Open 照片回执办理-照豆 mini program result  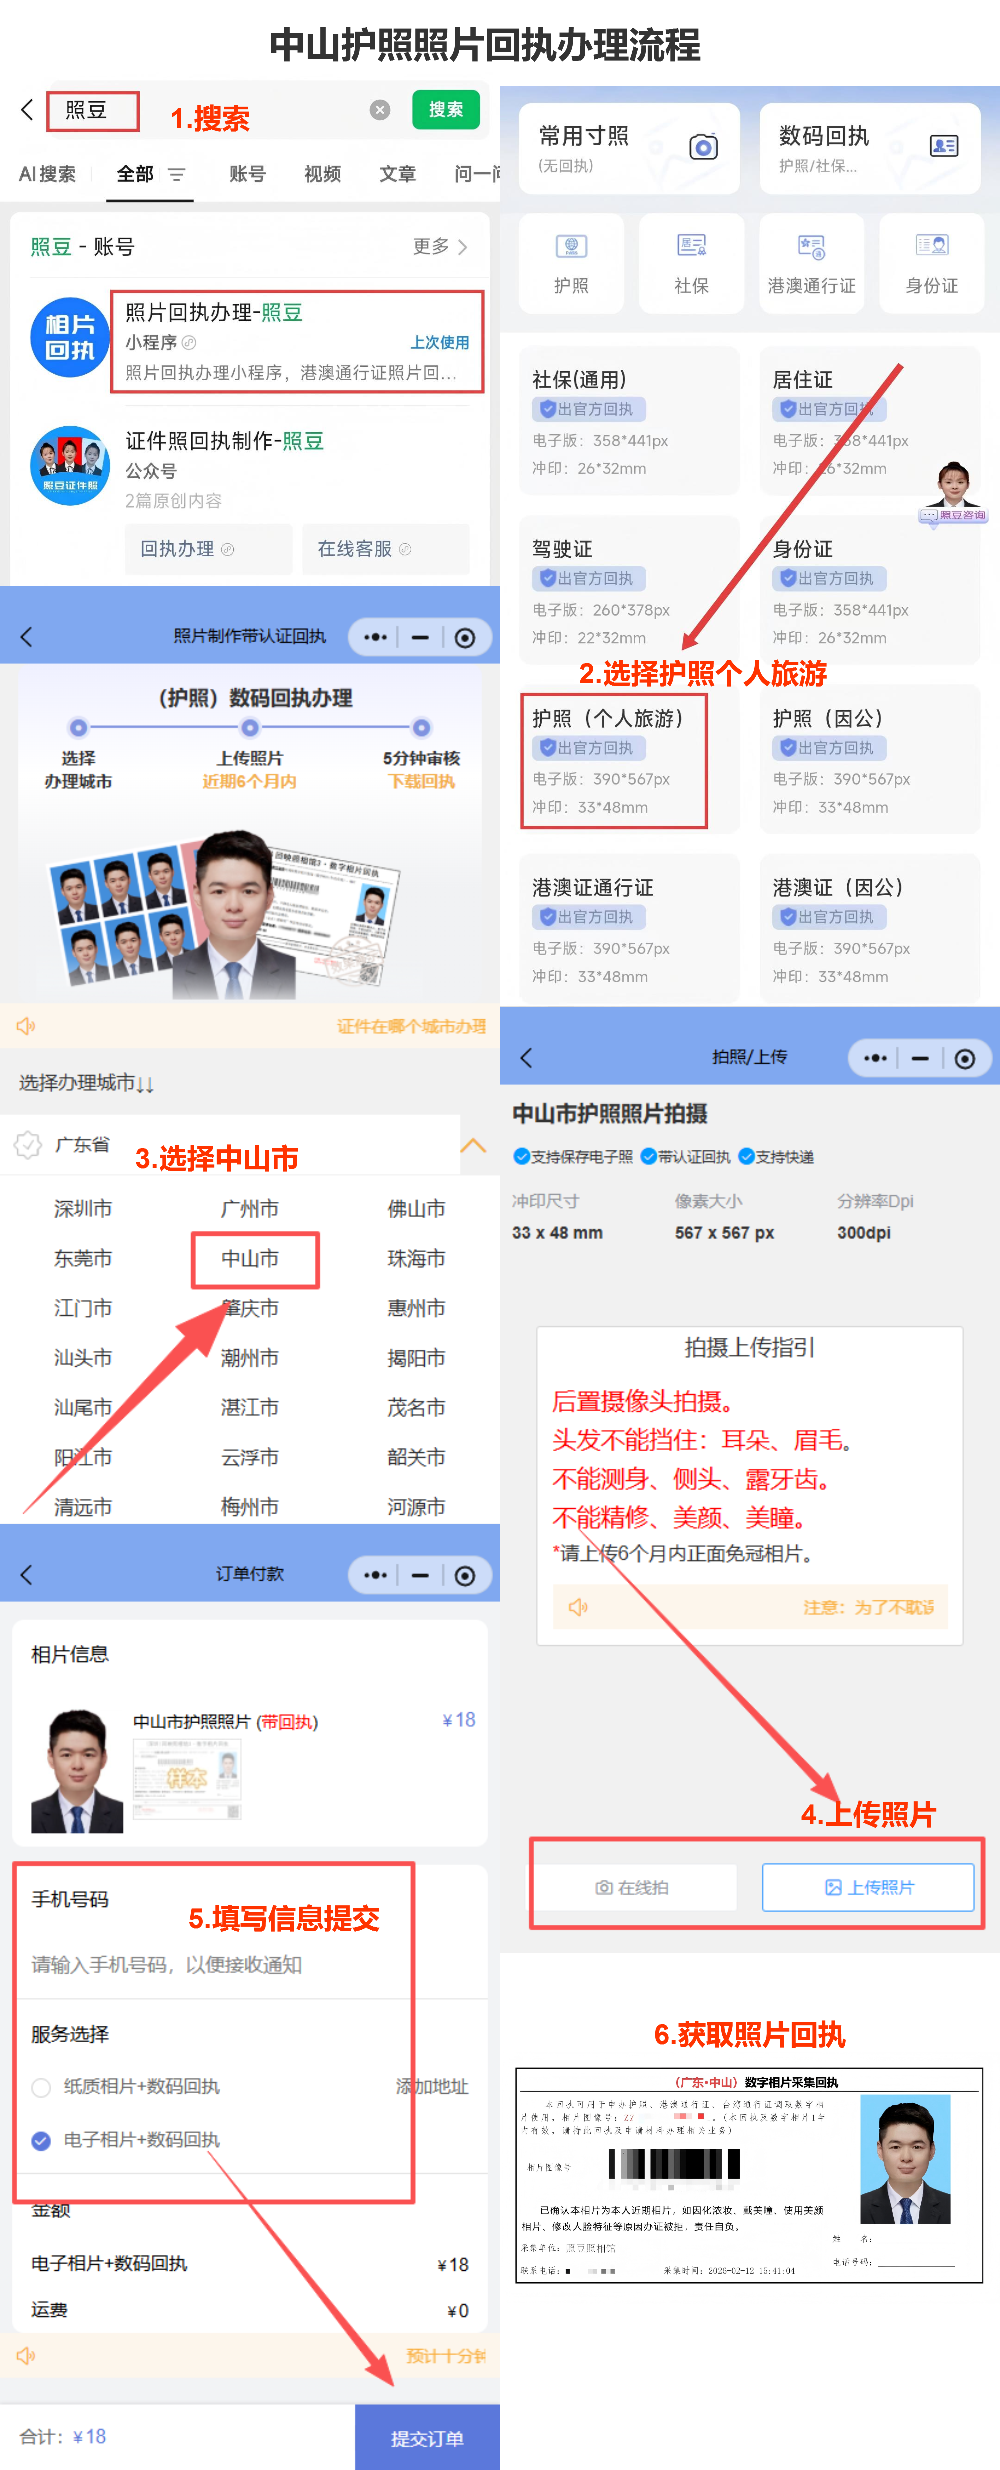pos(297,342)
